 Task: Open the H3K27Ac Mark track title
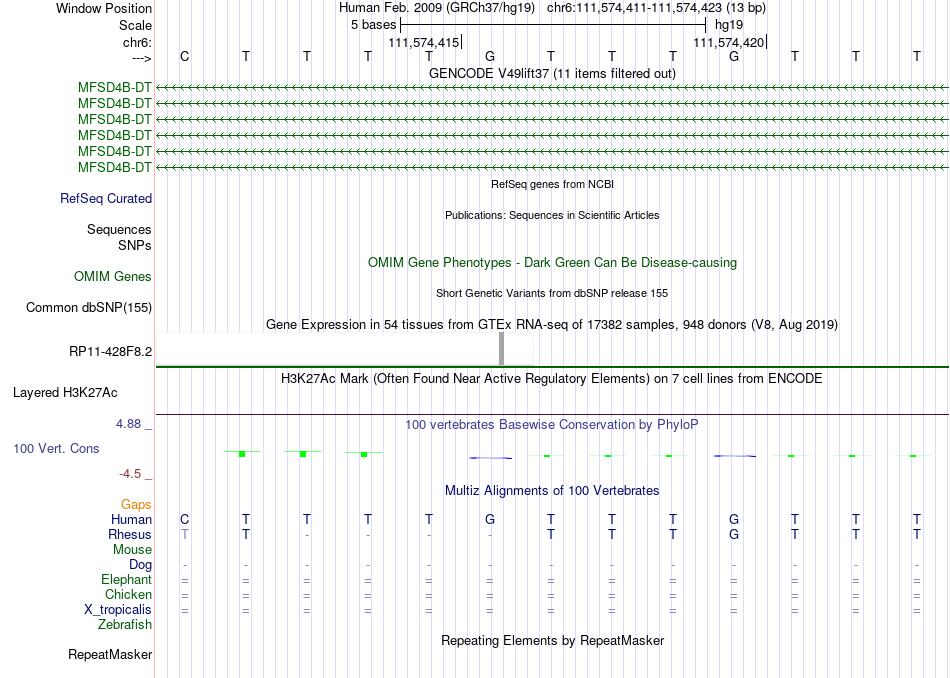coord(552,379)
